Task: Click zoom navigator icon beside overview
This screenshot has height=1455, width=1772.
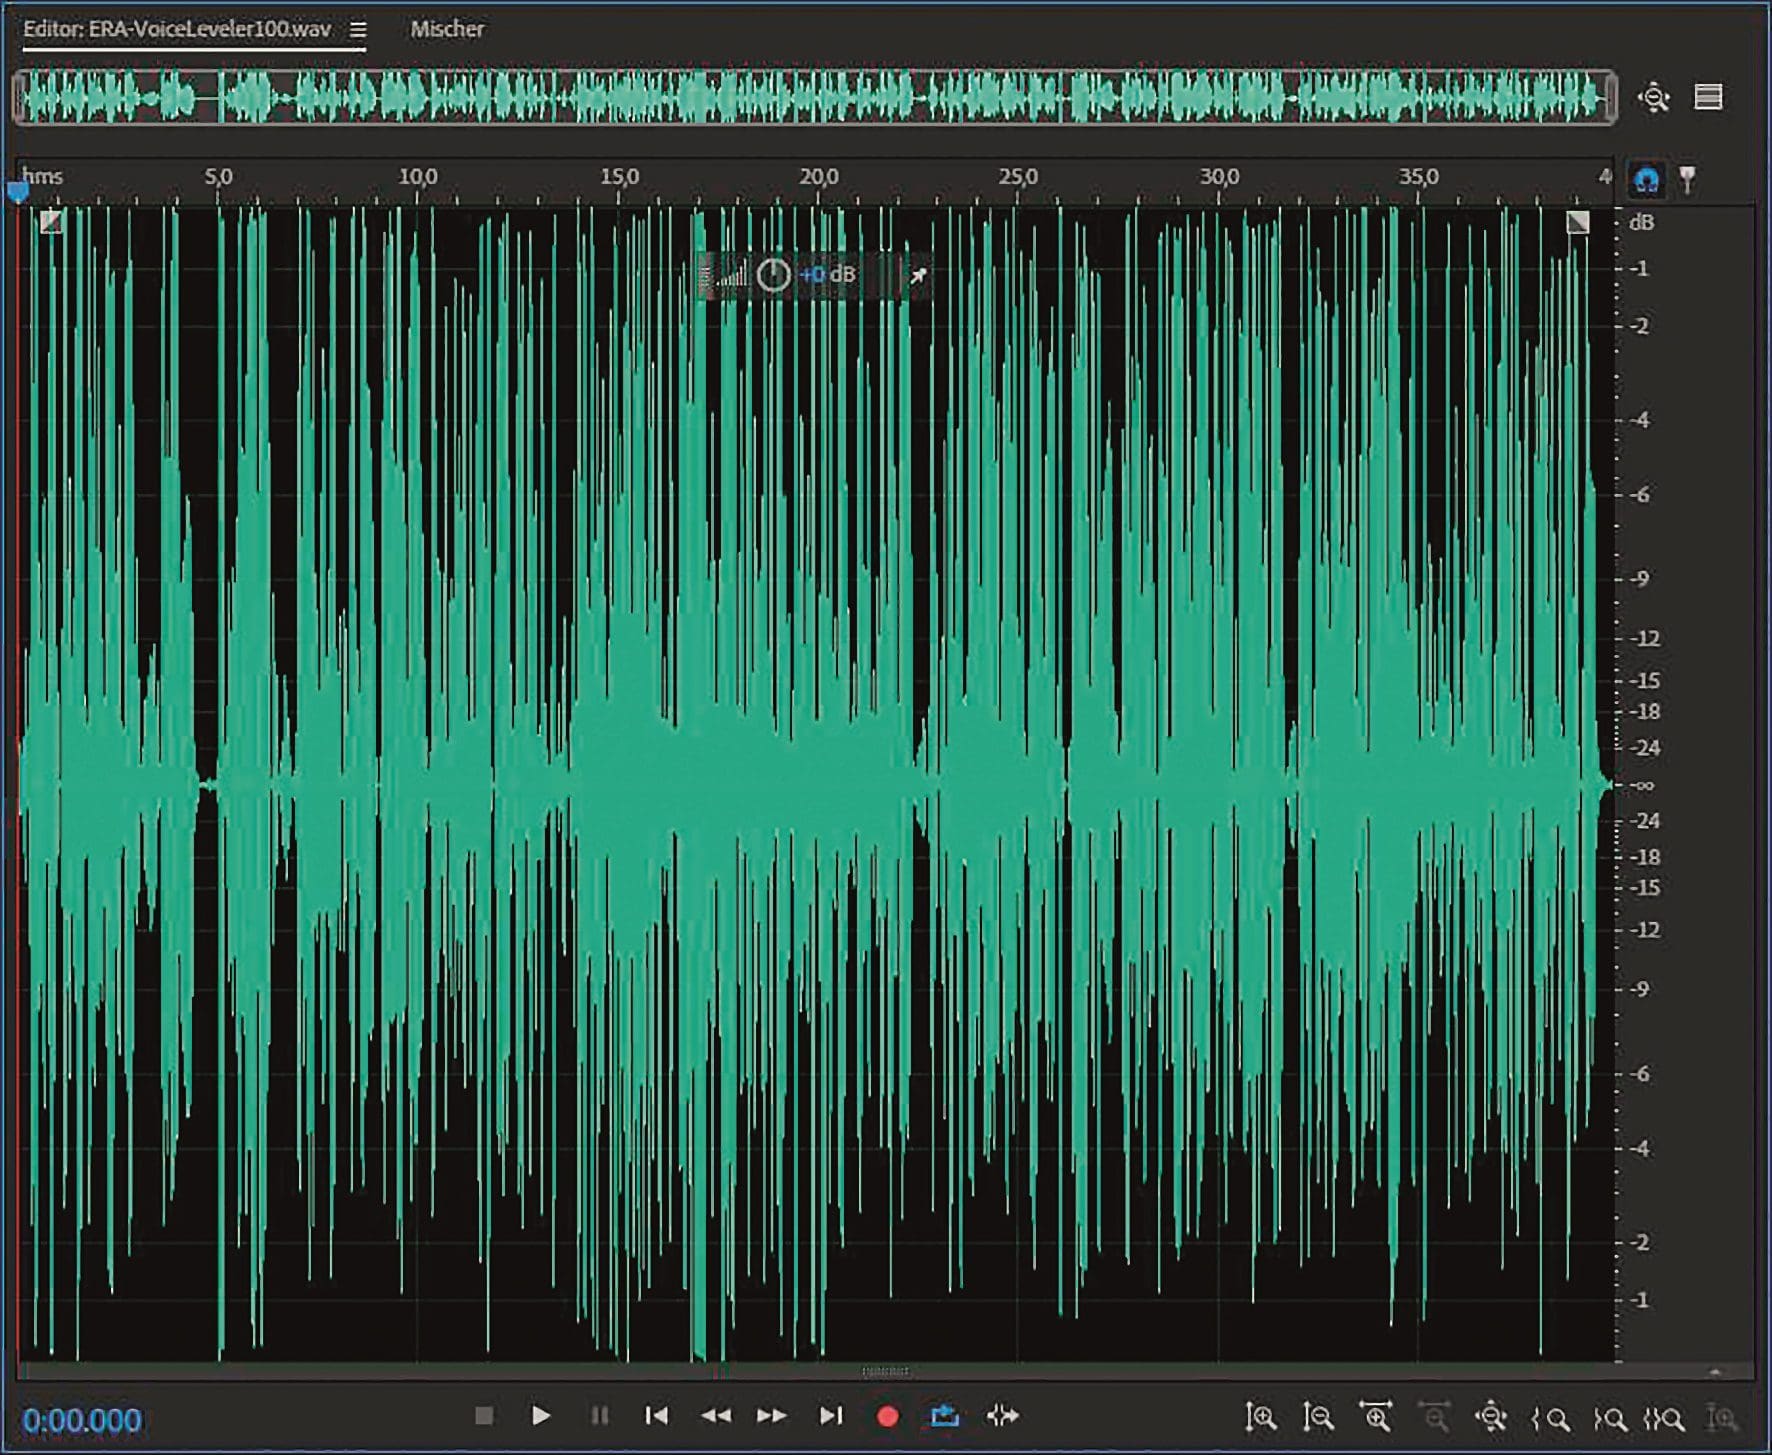Action: pos(1654,97)
